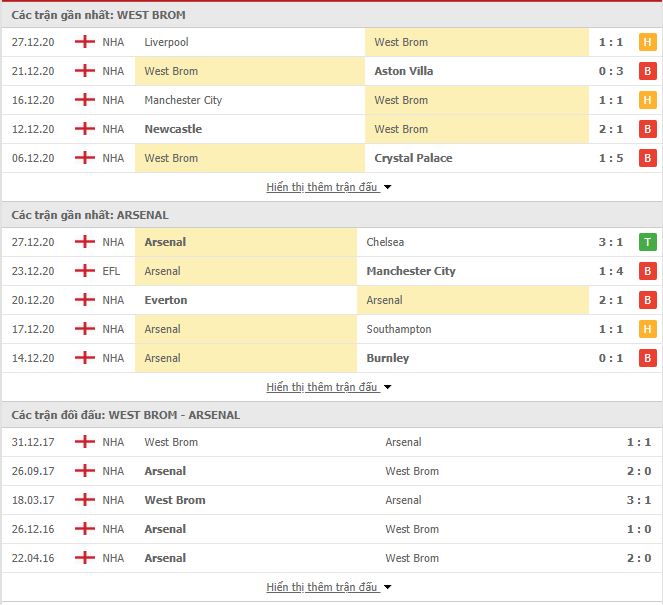Click the 3 : 1 score of Arsenal vs Chelsea
Viewport: 663px width, 605px height.
[611, 242]
